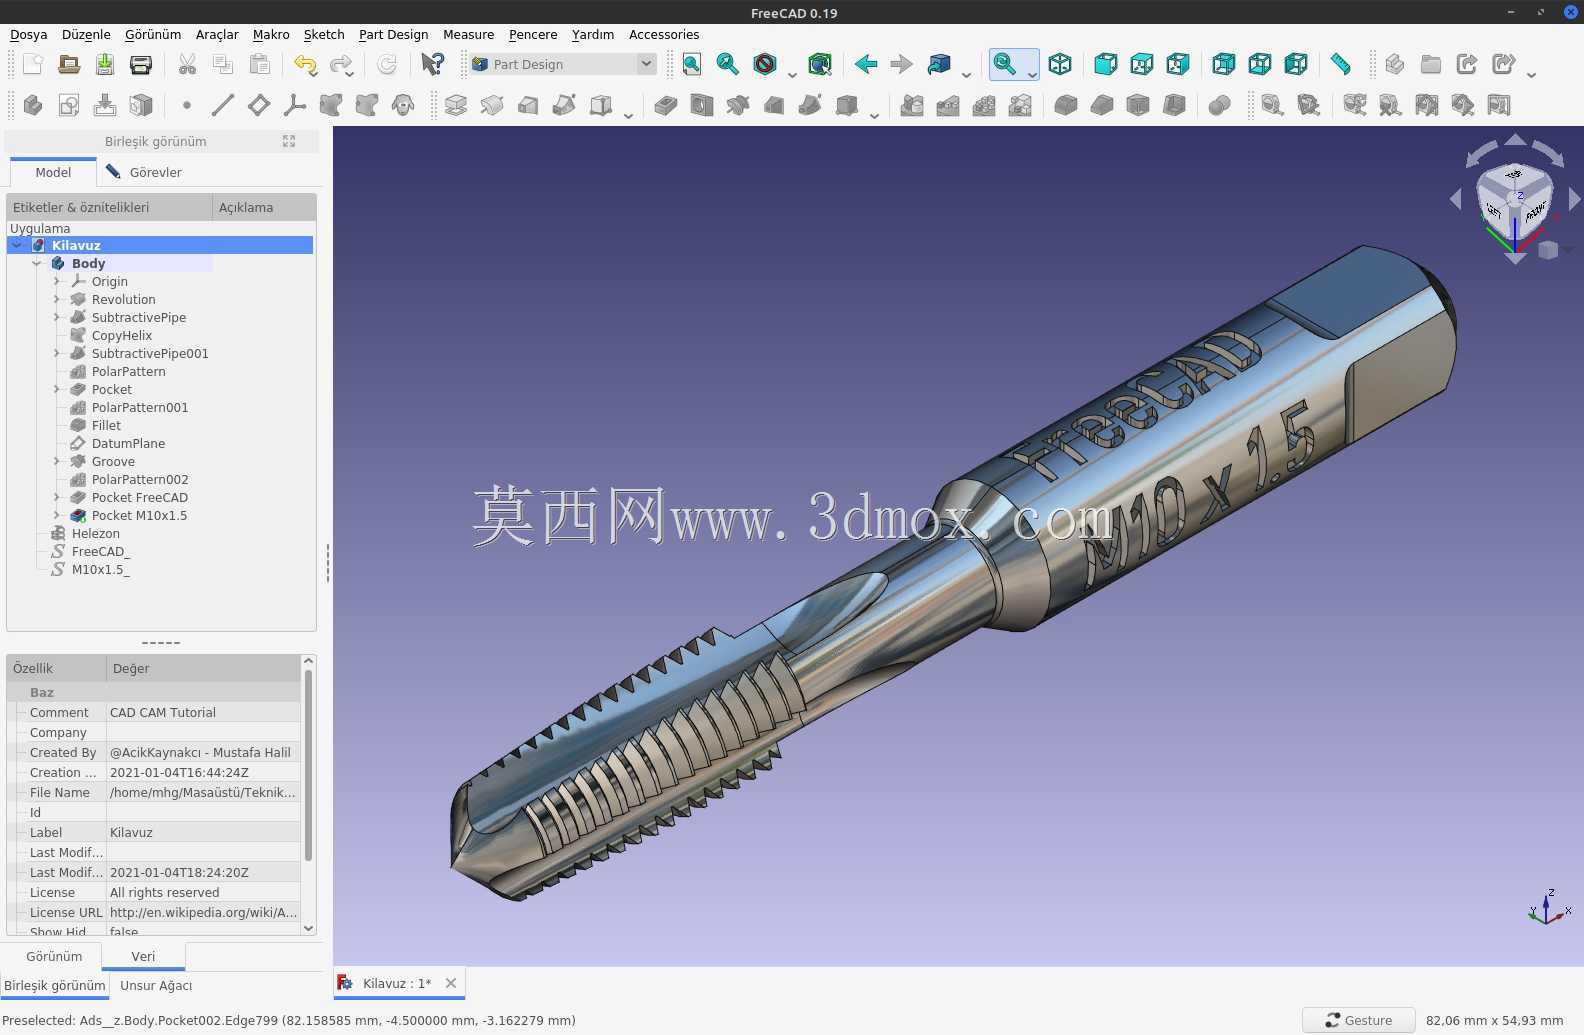Collapse the Body tree node
1584x1035 pixels.
pyautogui.click(x=37, y=263)
